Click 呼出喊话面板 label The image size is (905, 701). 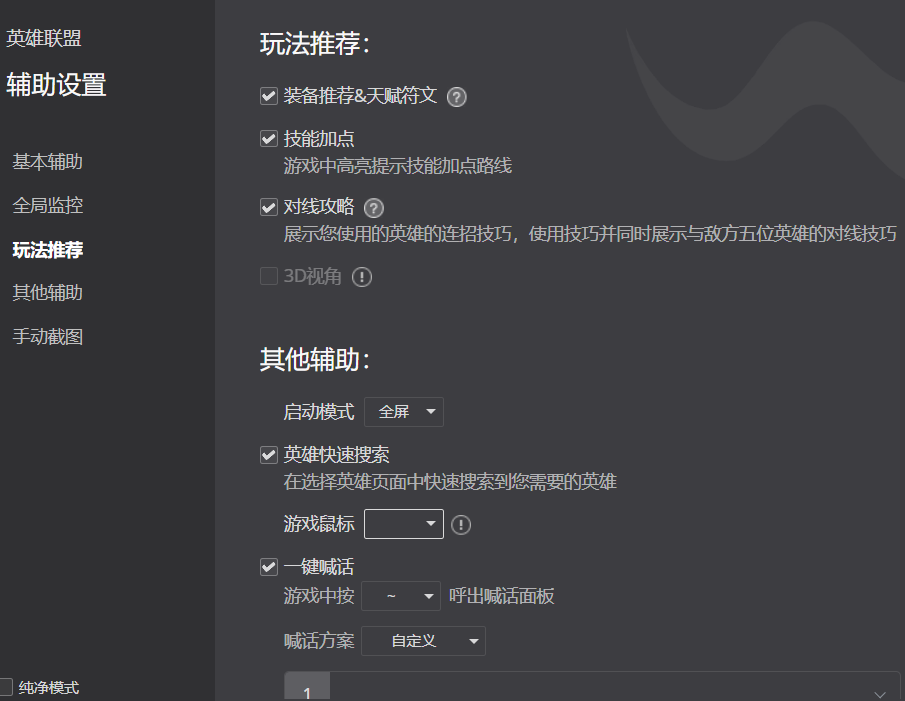pos(502,596)
